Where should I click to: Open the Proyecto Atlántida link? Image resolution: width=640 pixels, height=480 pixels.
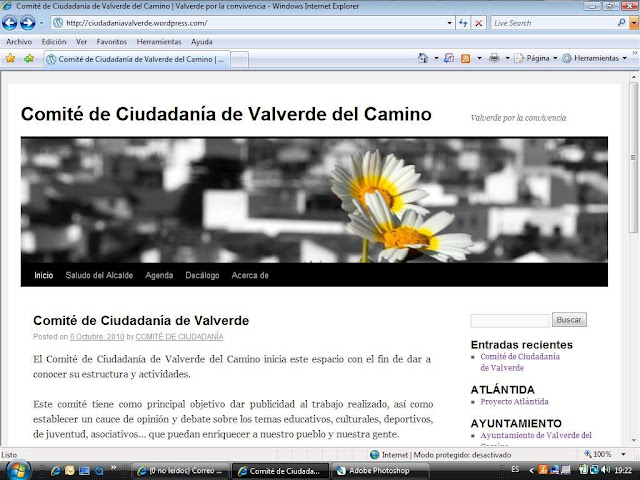[x=514, y=402]
